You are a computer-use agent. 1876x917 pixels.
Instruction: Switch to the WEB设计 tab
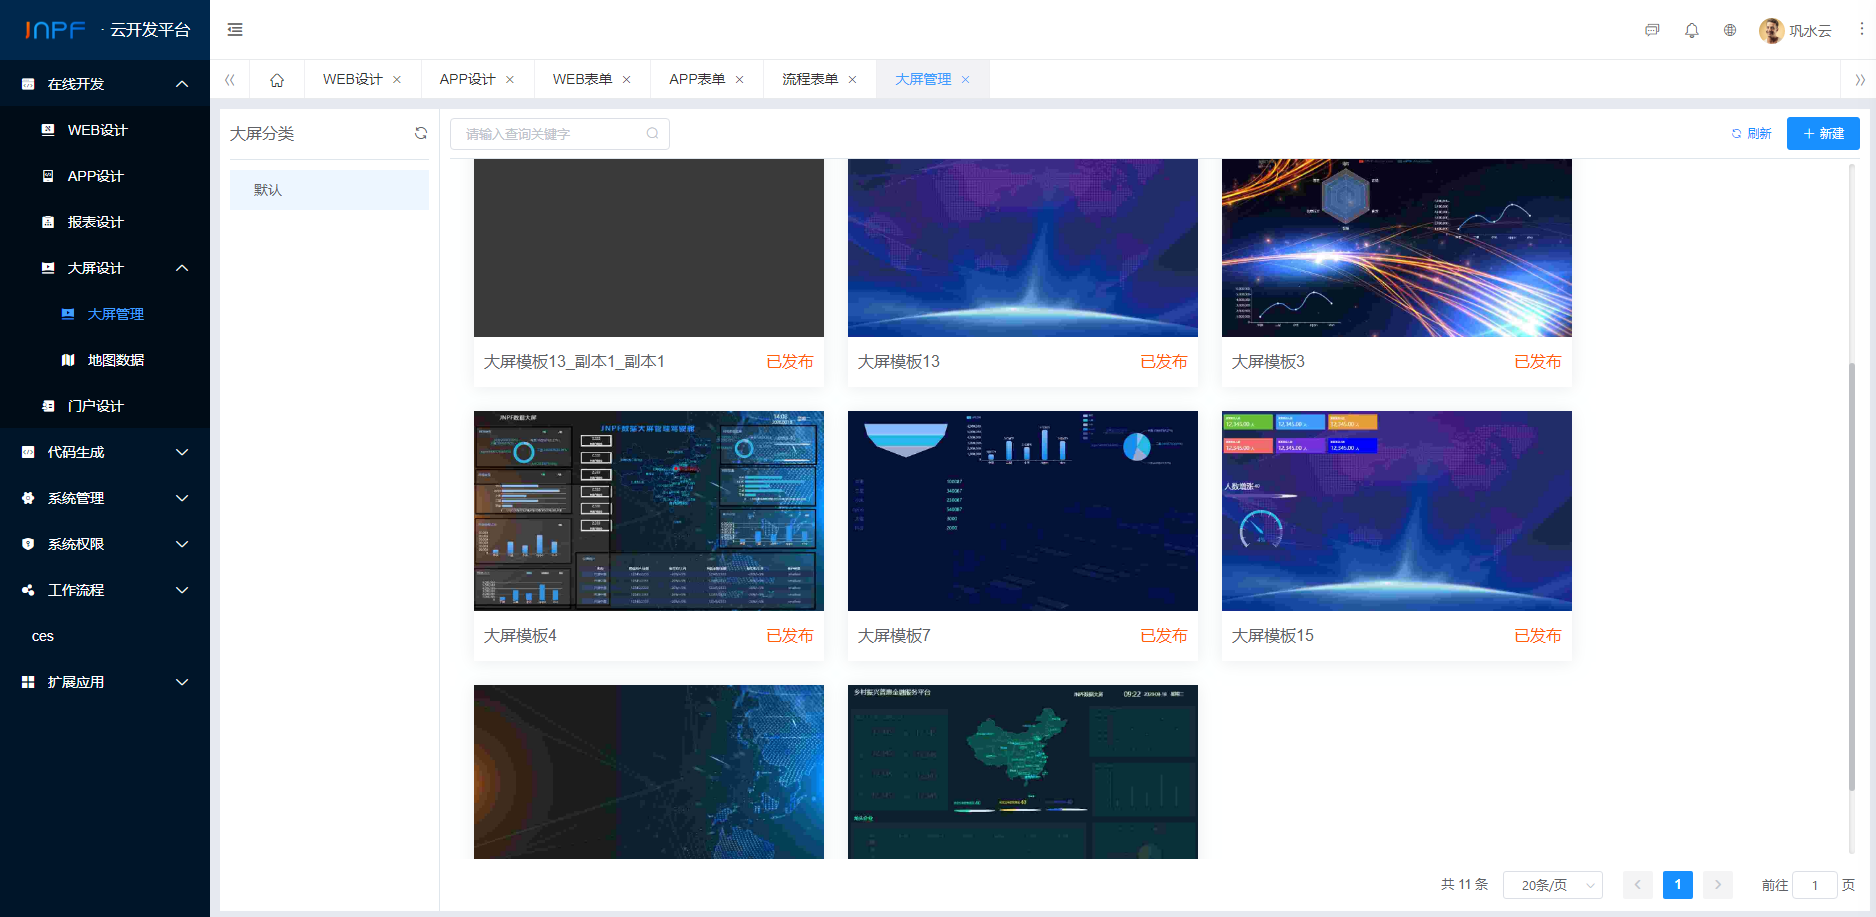[353, 80]
